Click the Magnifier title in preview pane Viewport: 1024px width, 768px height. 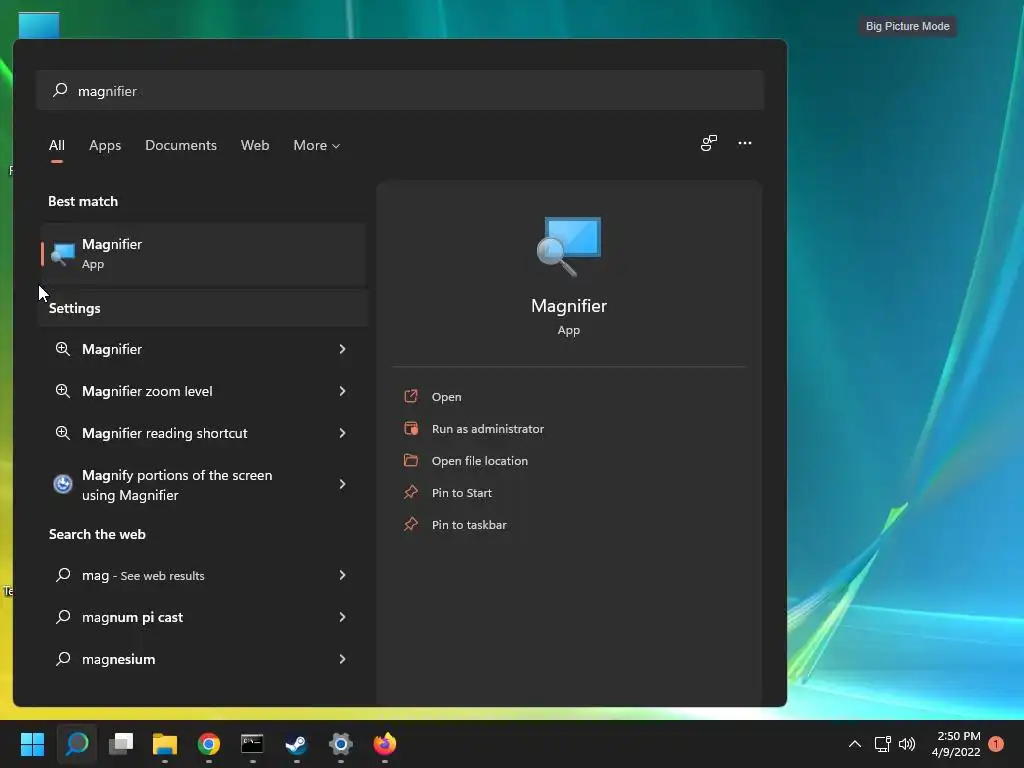pyautogui.click(x=569, y=306)
